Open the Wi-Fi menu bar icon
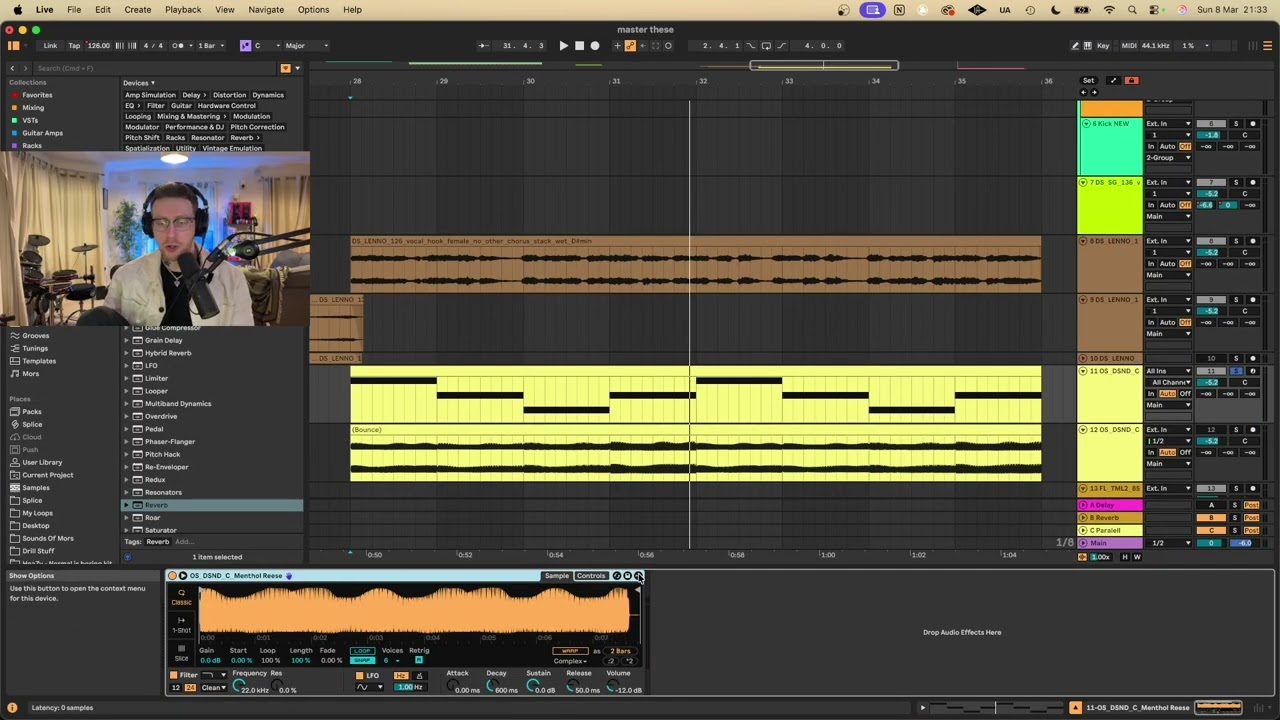Viewport: 1280px width, 720px height. [x=1109, y=10]
